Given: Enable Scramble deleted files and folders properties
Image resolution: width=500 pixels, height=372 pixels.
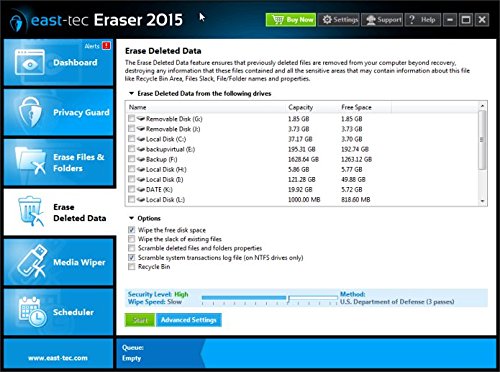Looking at the screenshot, I should tap(132, 248).
